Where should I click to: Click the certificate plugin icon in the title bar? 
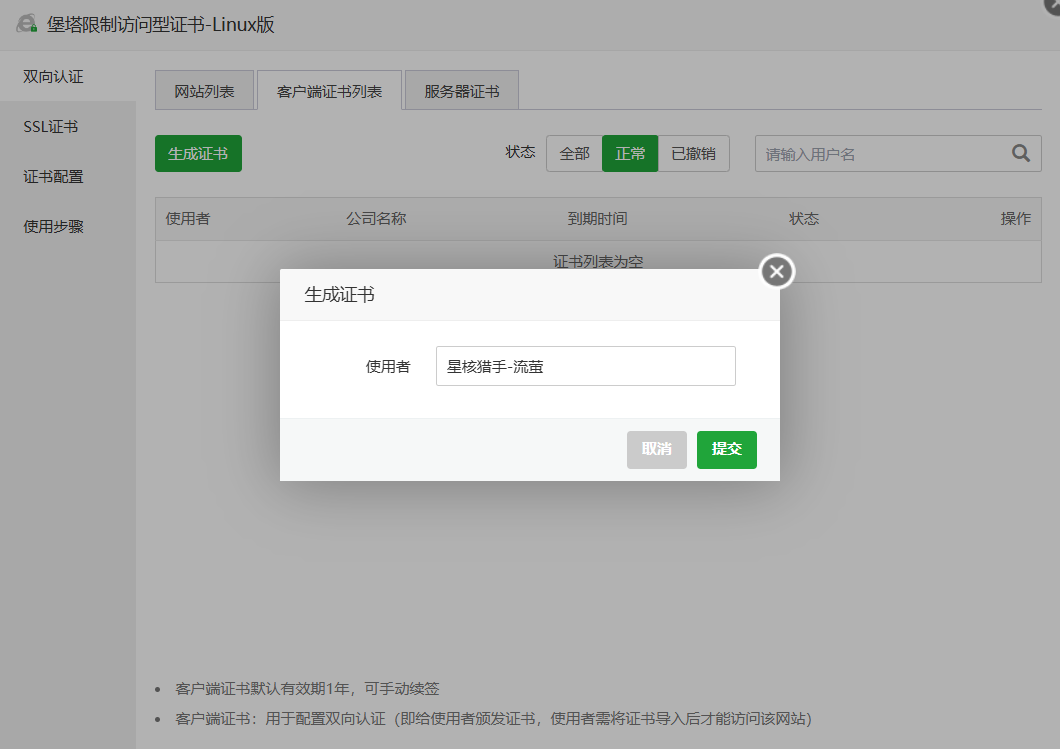[x=27, y=23]
